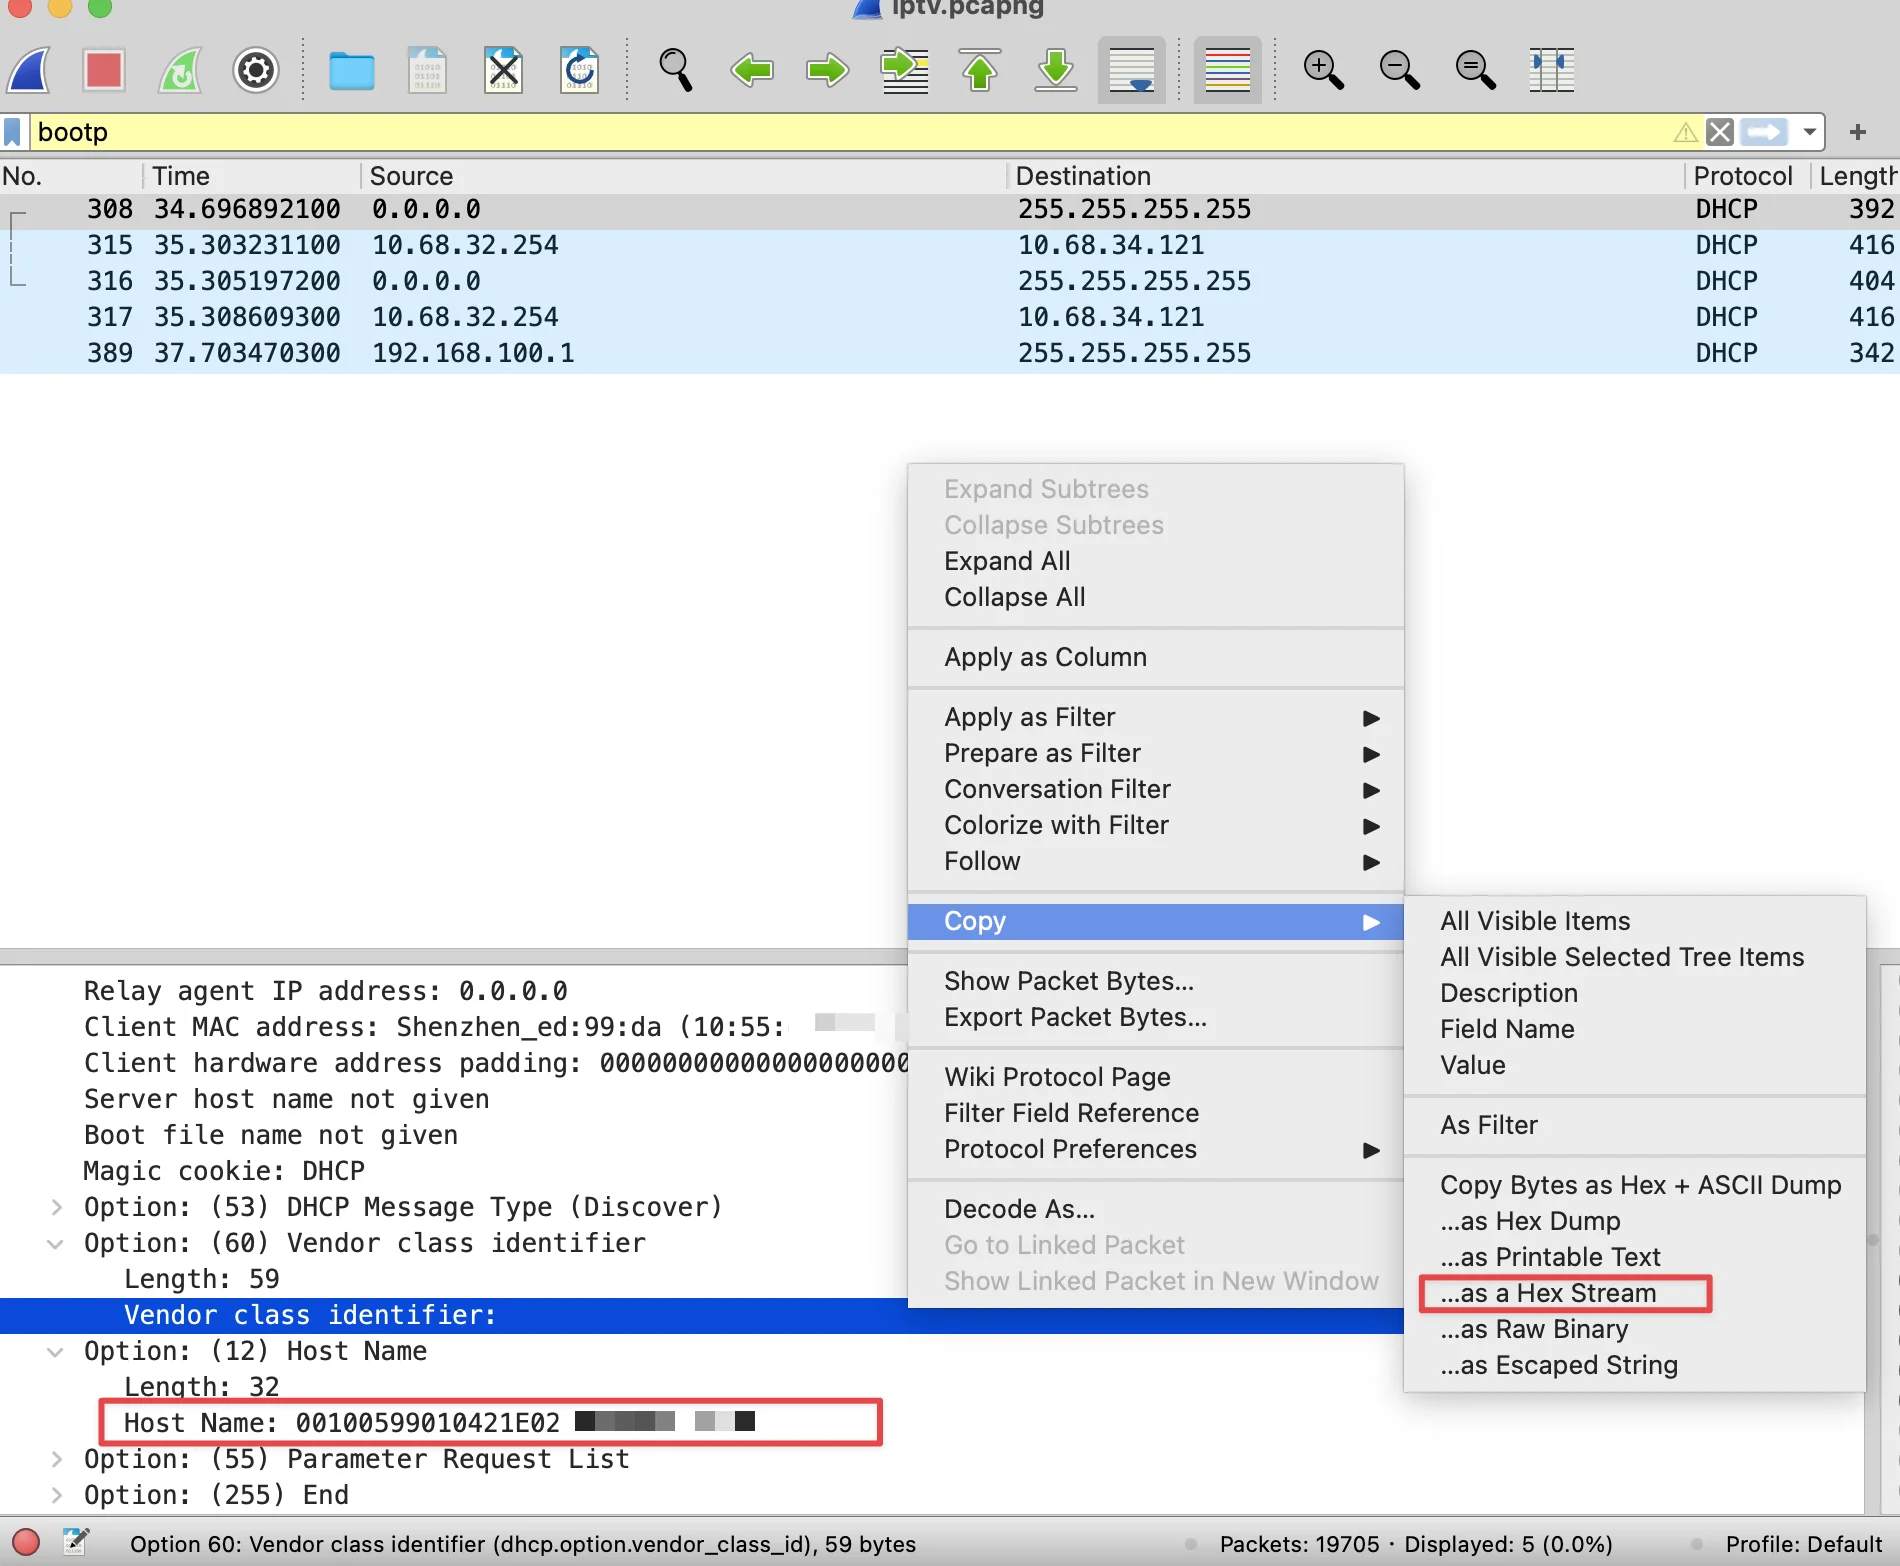Go to the last packet with the down arrow
Screen dimensions: 1900x1566
point(1054,70)
